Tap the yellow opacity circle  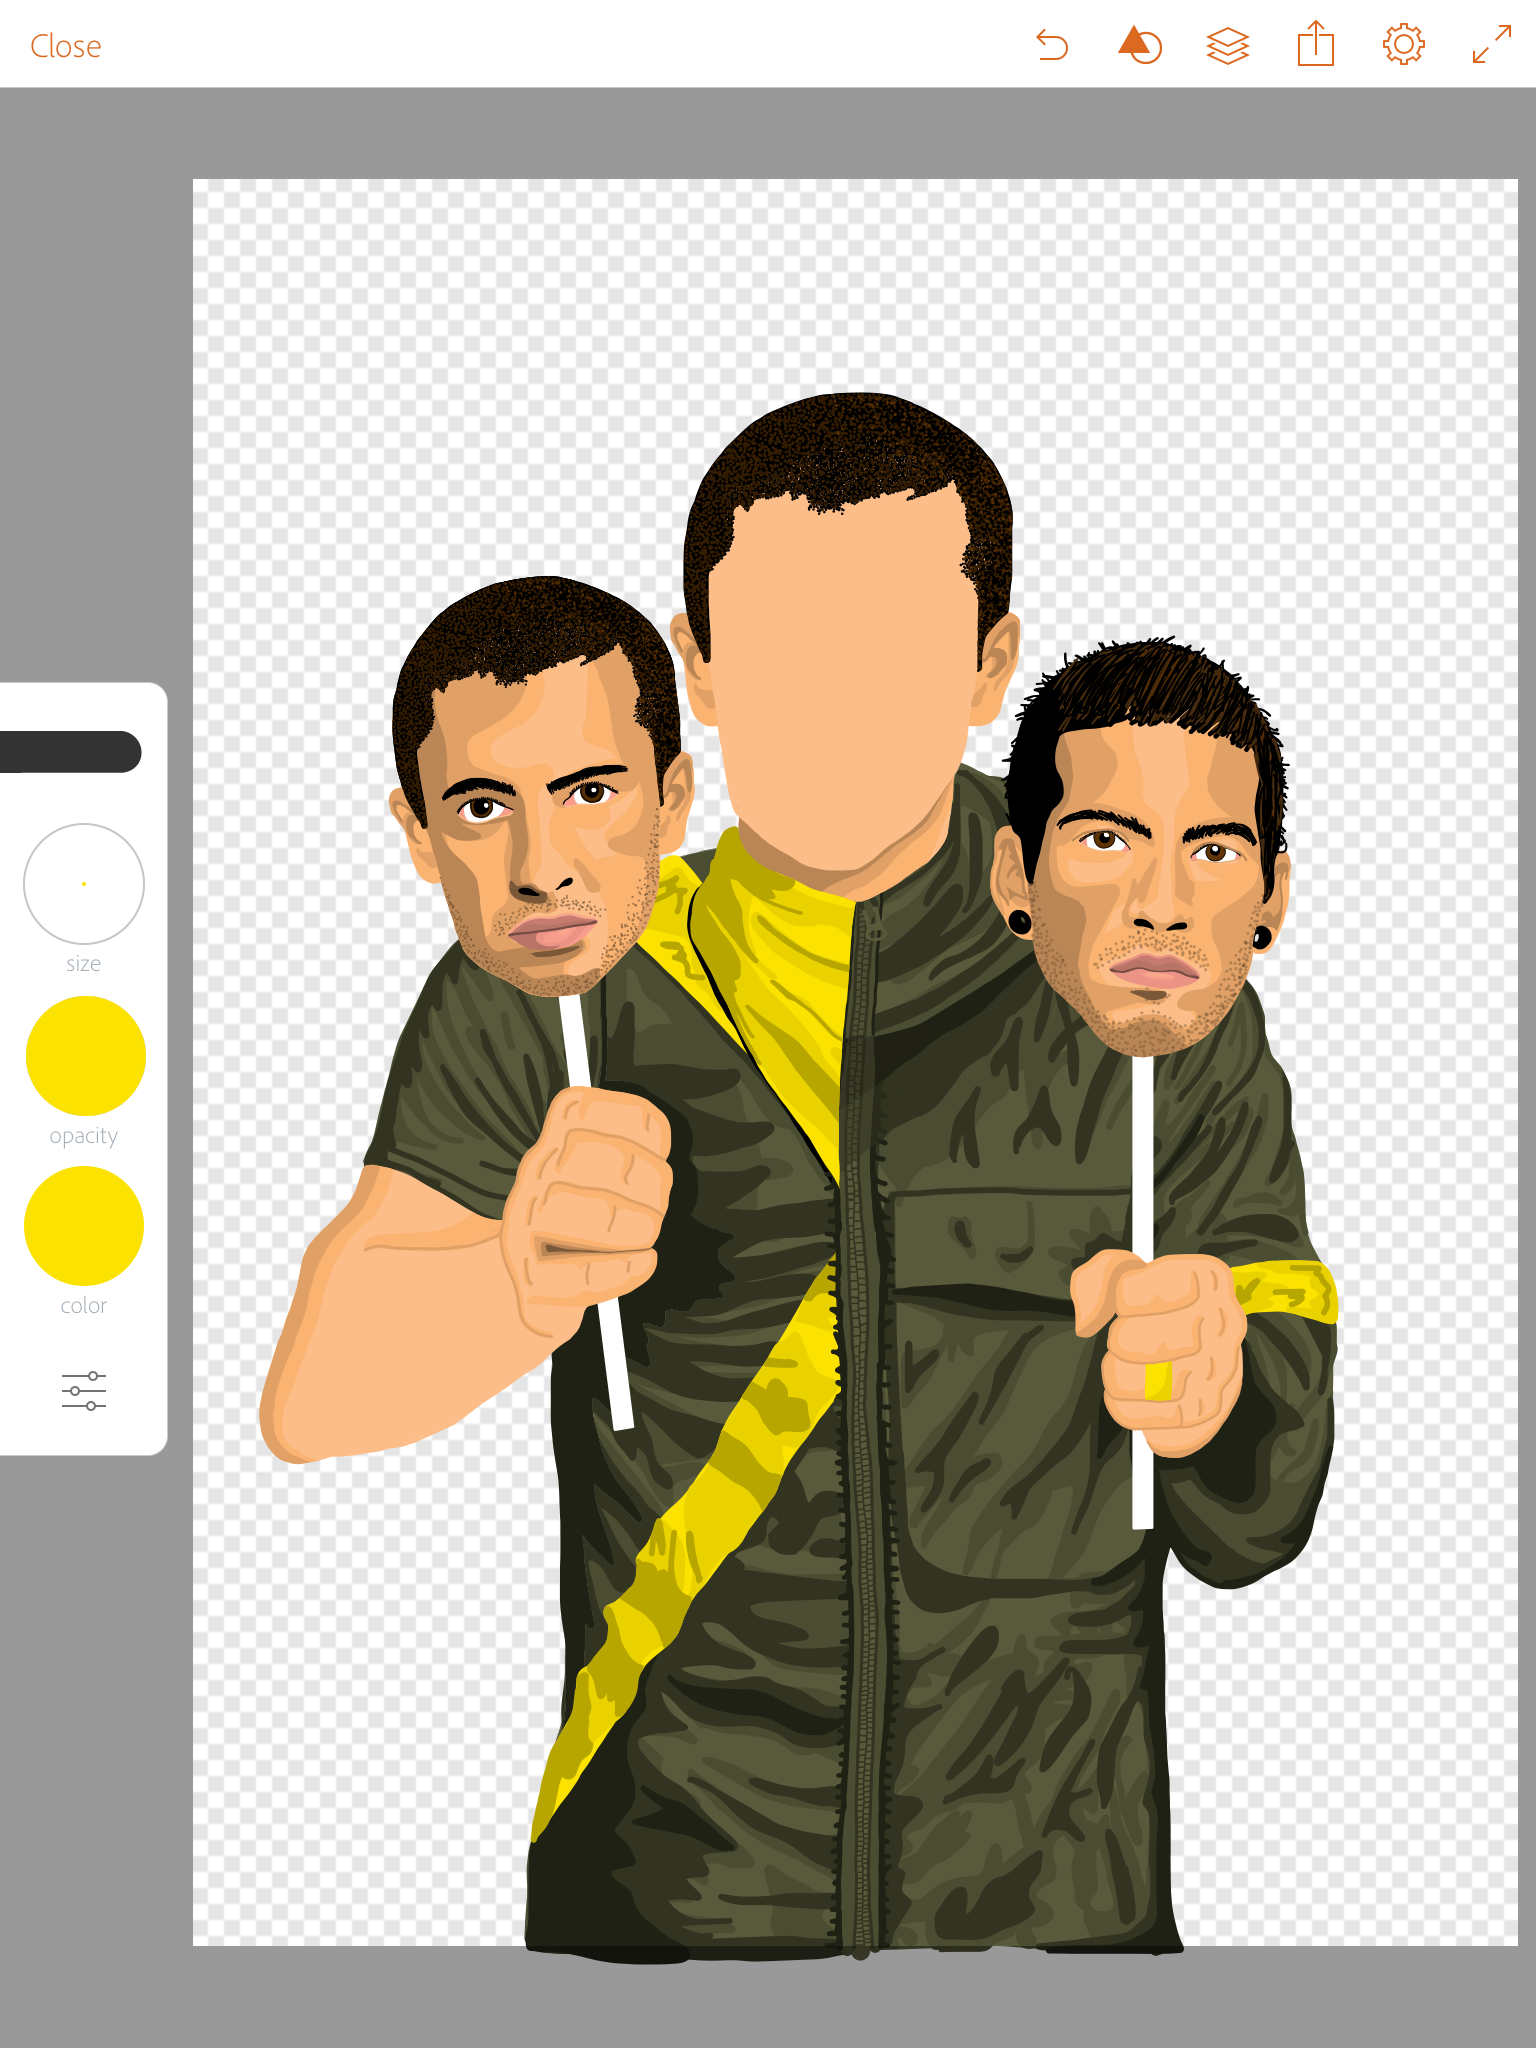85,1056
